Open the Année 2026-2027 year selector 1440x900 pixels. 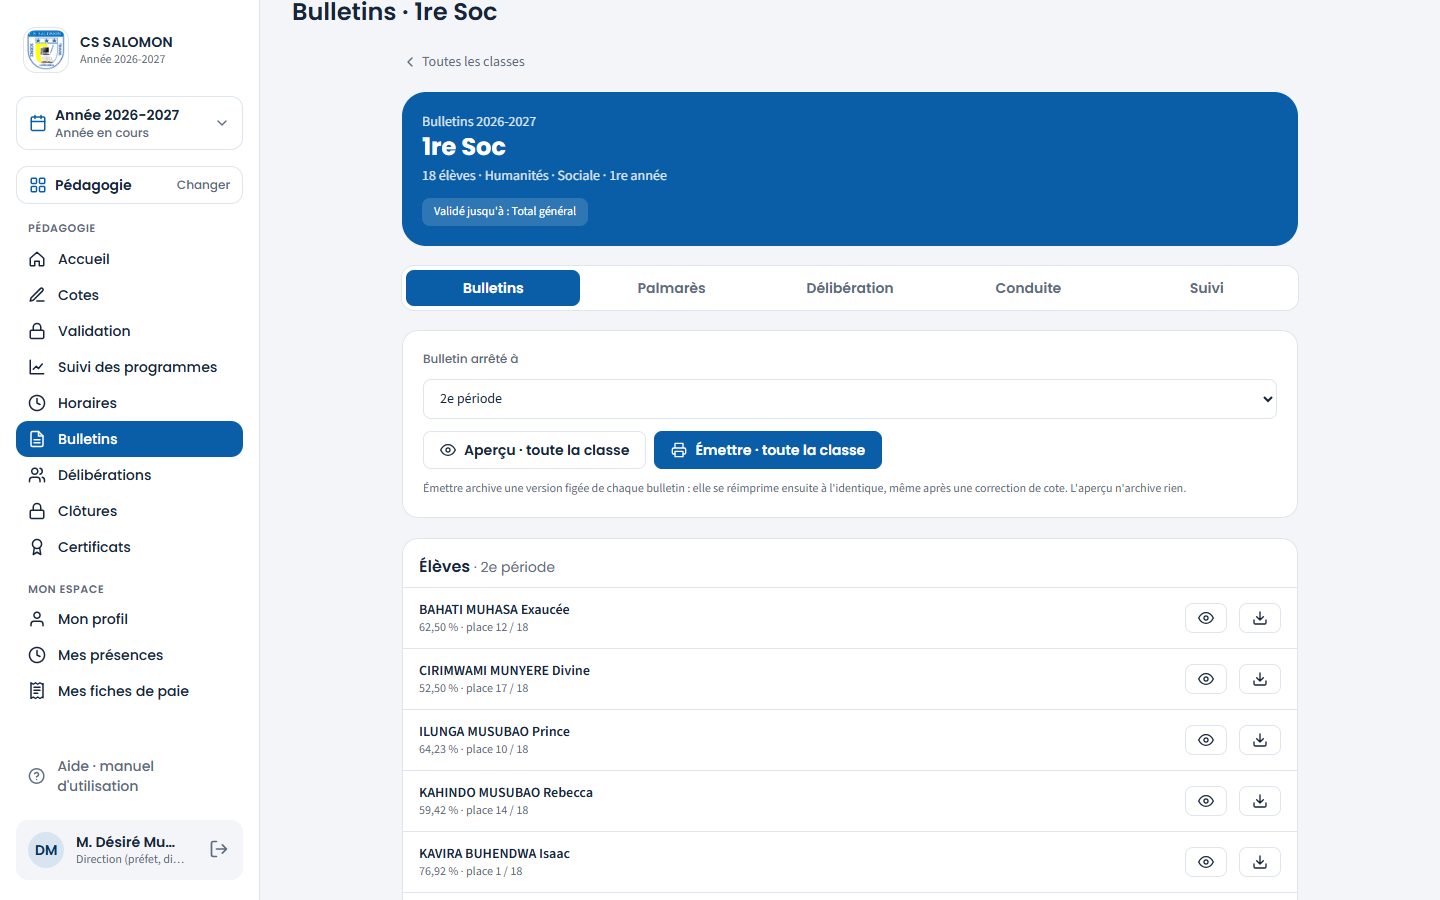129,123
